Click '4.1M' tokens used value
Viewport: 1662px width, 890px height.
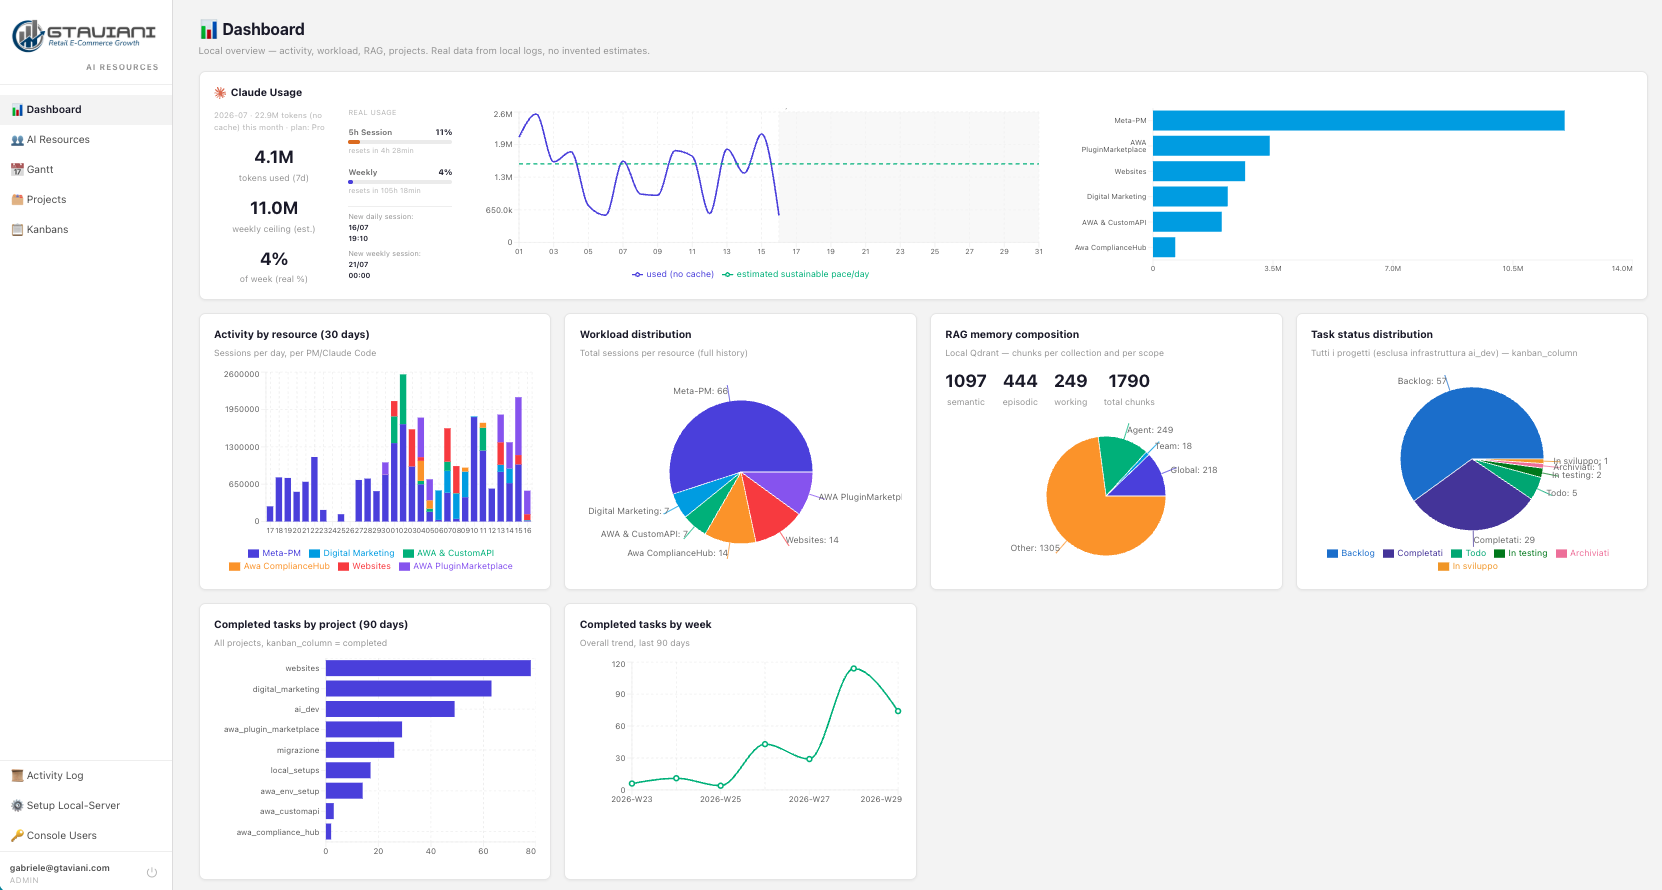(x=274, y=157)
